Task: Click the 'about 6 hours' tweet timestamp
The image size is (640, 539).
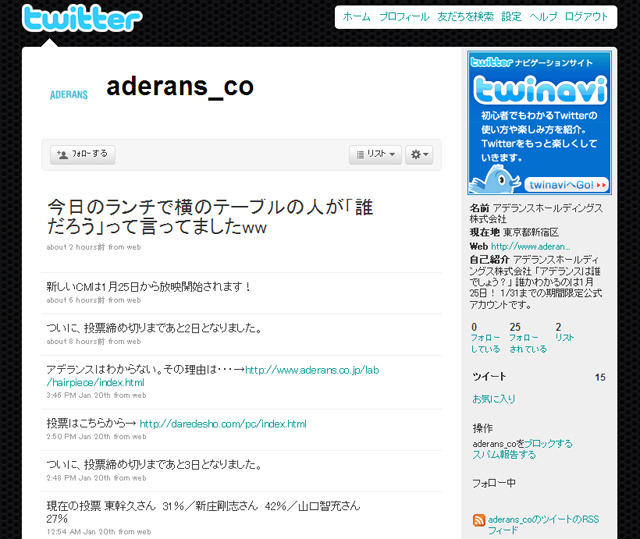Action: 93,300
